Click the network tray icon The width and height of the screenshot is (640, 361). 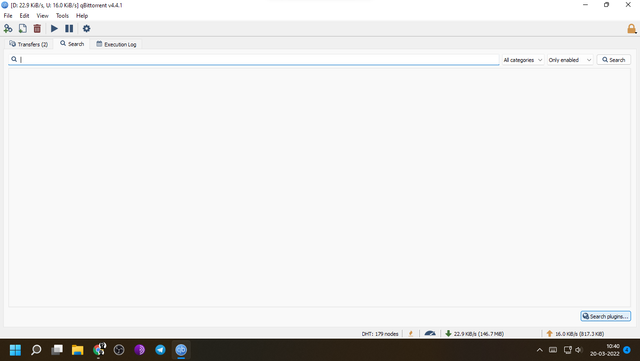click(567, 350)
